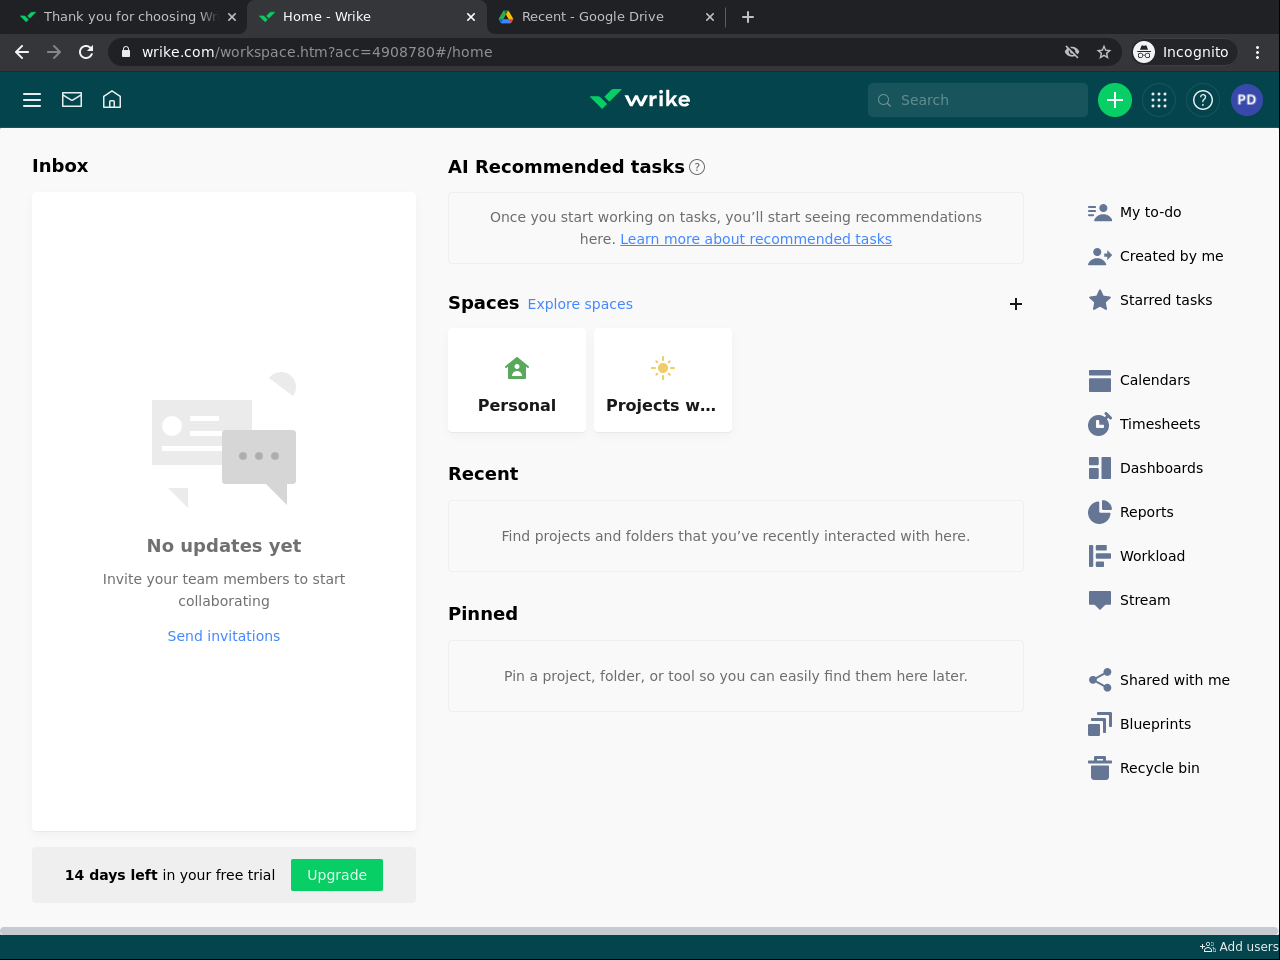The width and height of the screenshot is (1280, 960).
Task: Close the Home - Wrike tab
Action: [x=471, y=17]
